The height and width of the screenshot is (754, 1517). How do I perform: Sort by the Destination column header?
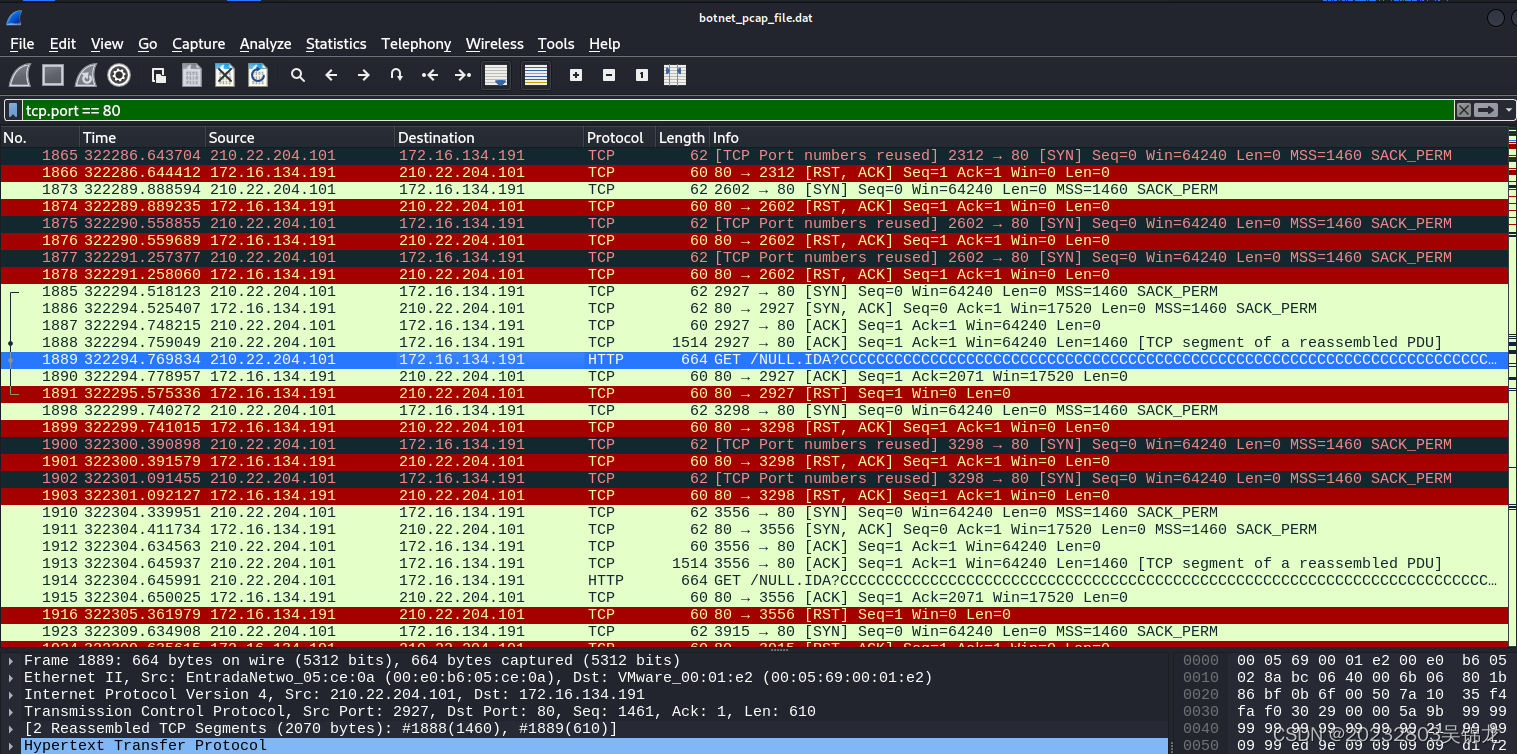point(488,138)
